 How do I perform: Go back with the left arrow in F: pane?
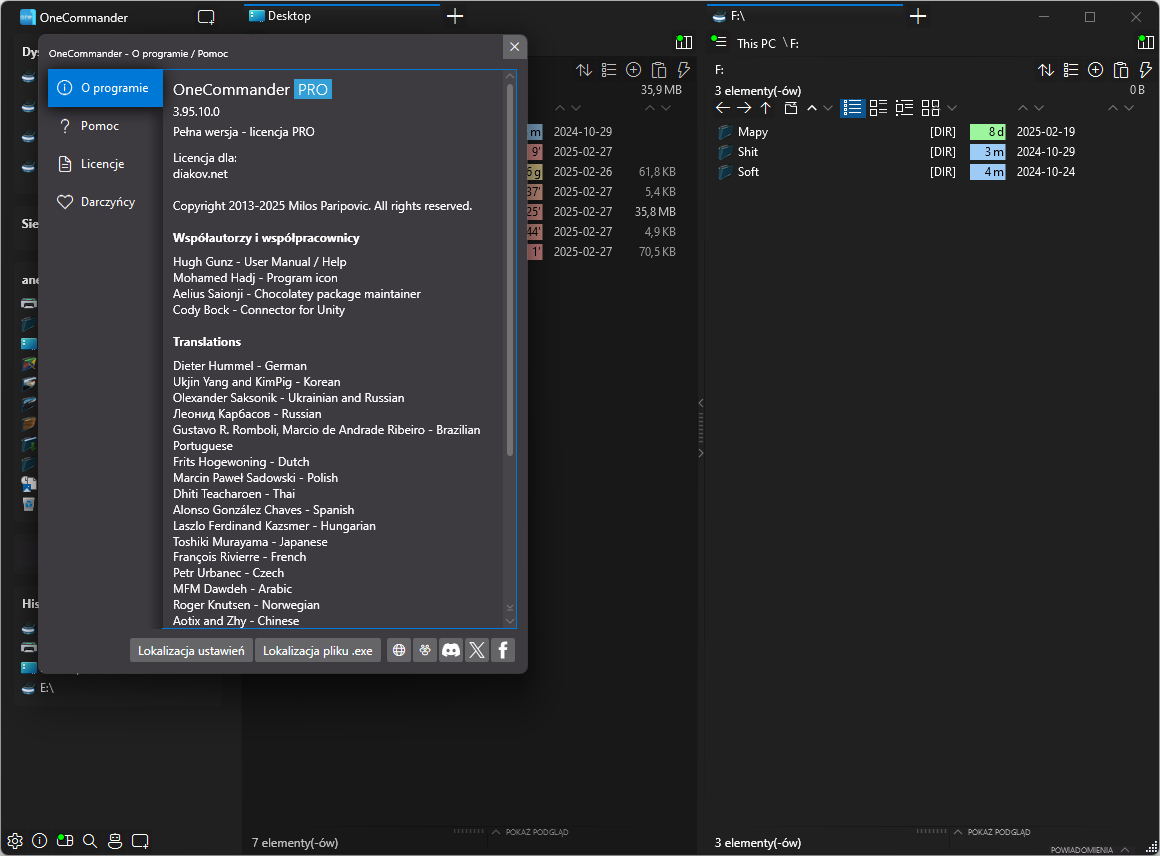(723, 108)
